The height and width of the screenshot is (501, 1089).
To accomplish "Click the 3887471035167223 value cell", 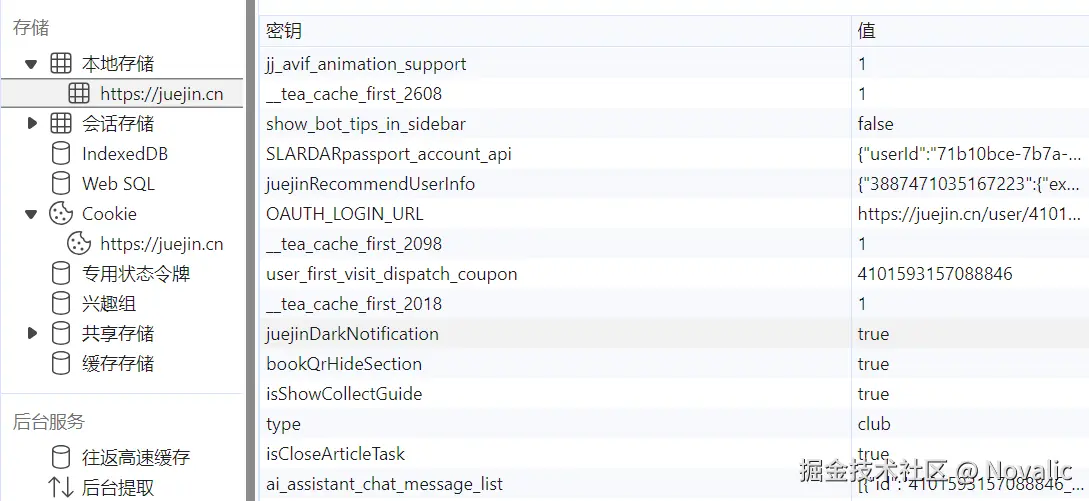I will coord(970,183).
